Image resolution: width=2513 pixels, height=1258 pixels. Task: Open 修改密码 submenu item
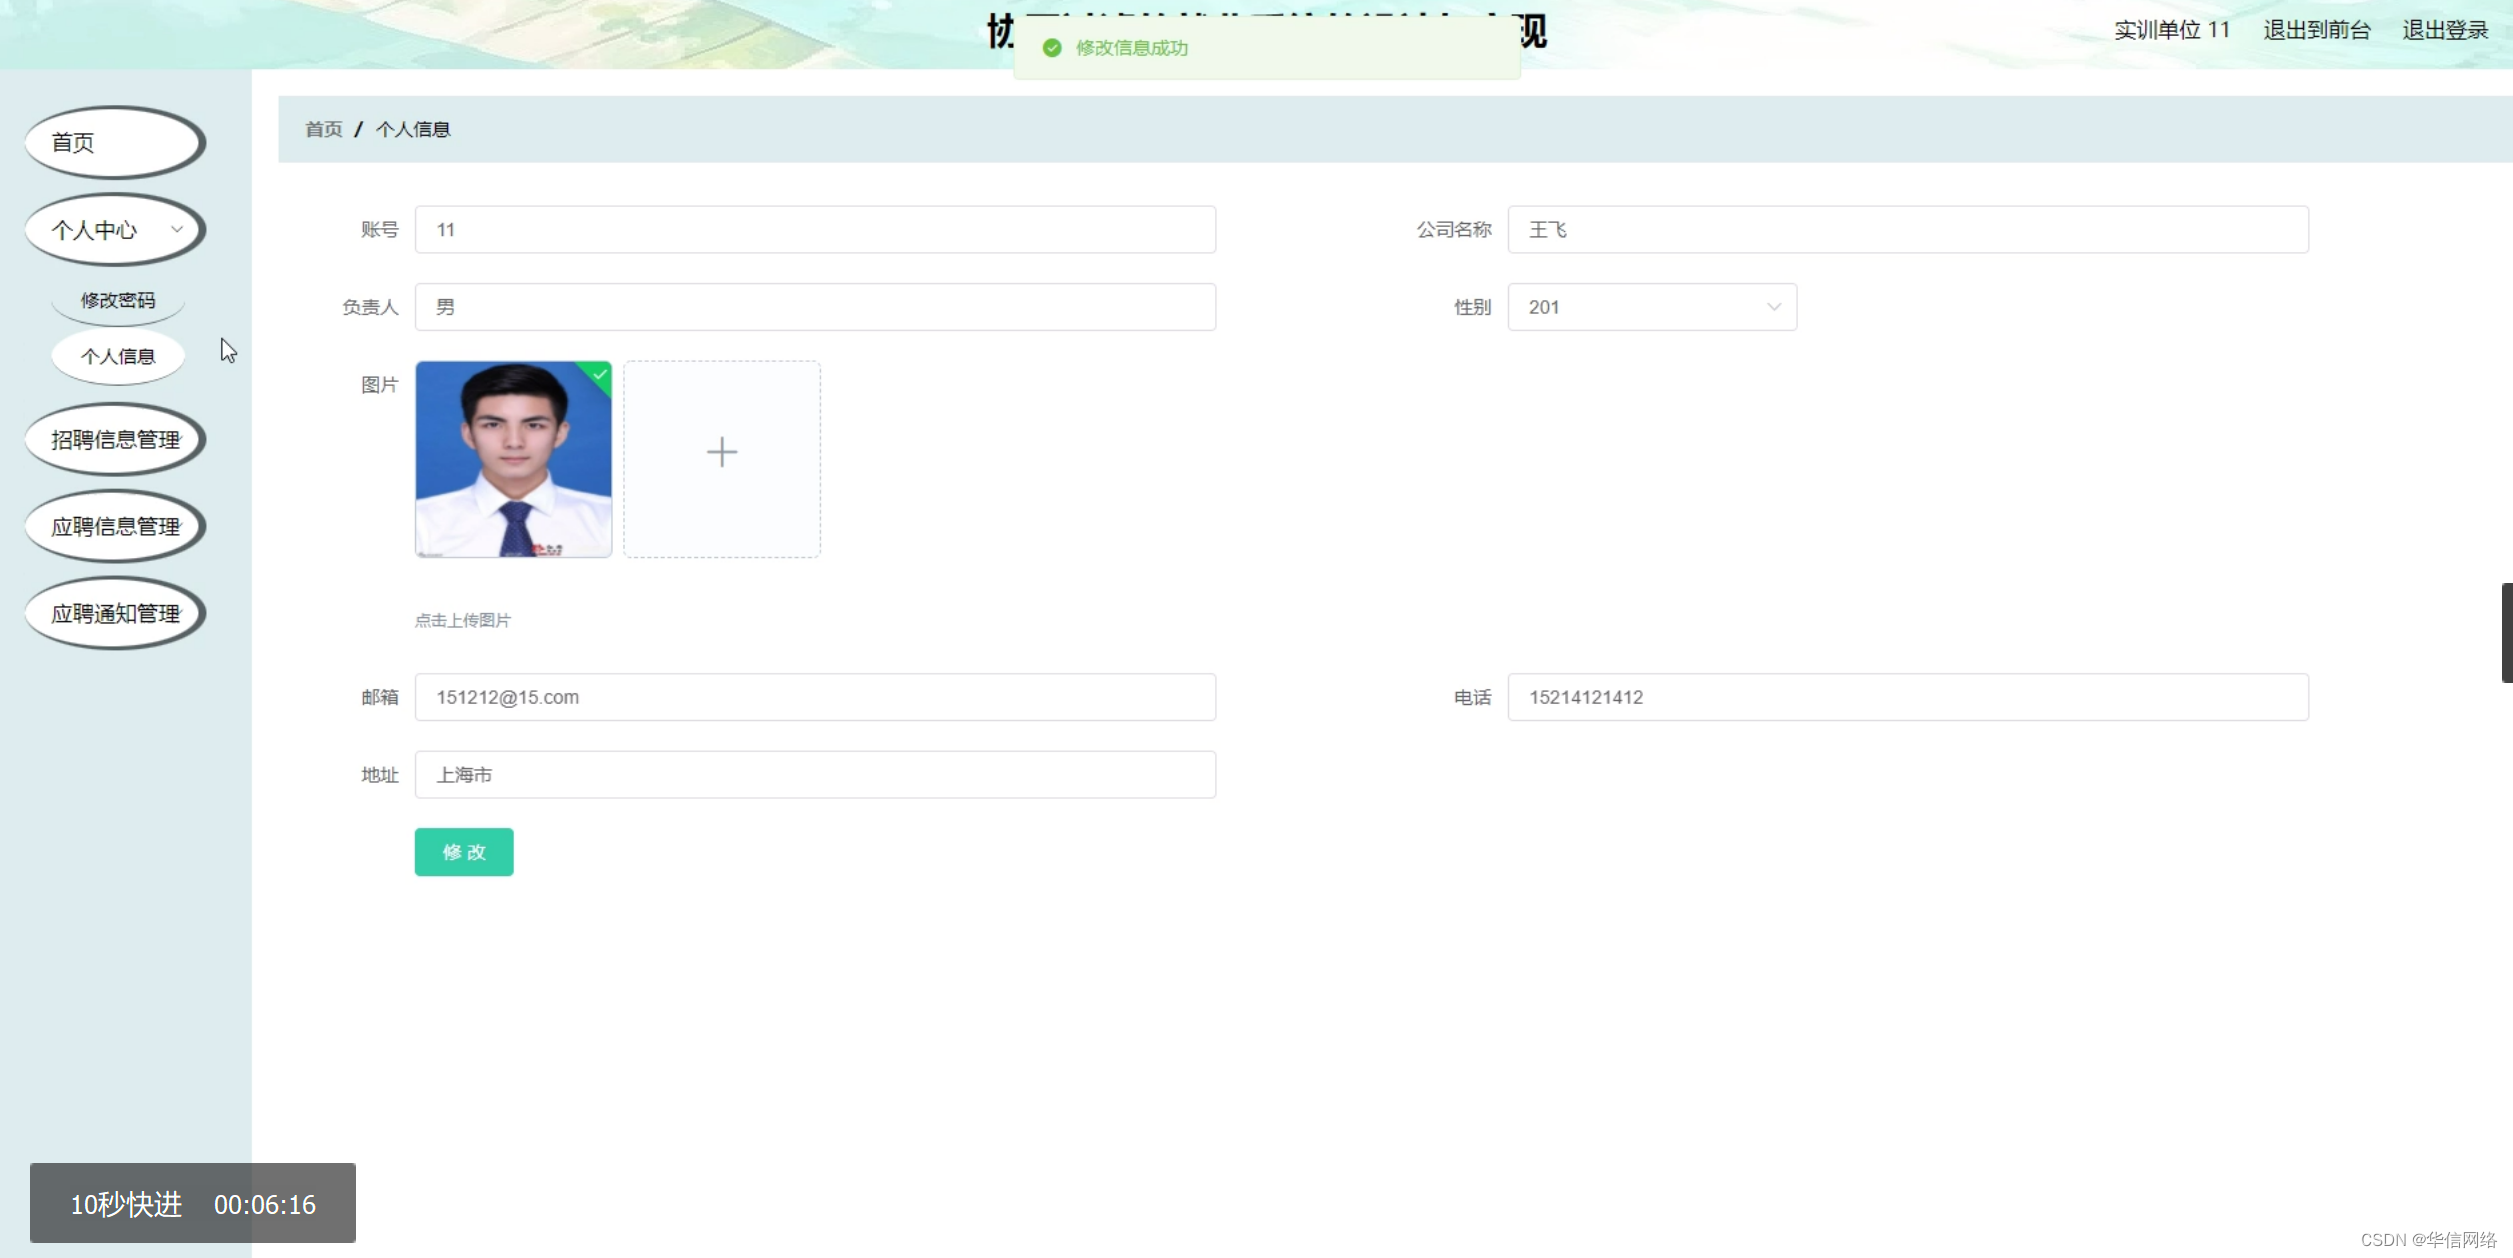pos(118,300)
